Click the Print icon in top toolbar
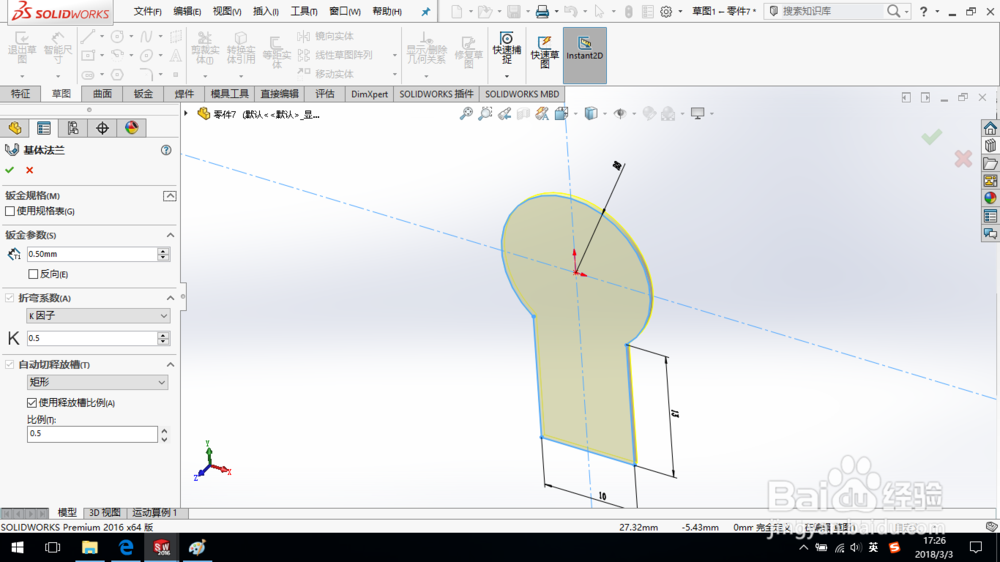1000x562 pixels. click(x=542, y=11)
